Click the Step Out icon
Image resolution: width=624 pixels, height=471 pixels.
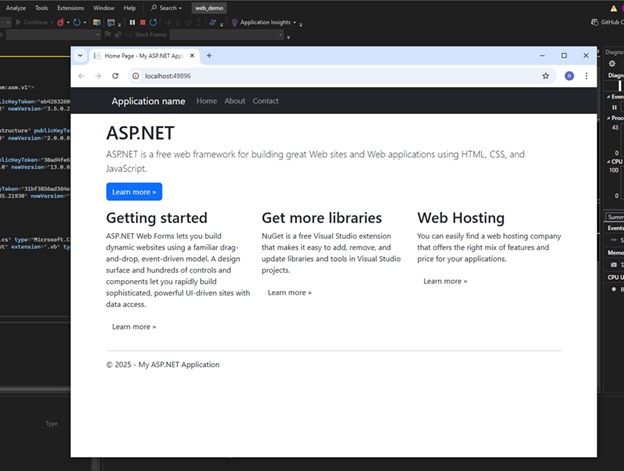pyautogui.click(x=199, y=22)
